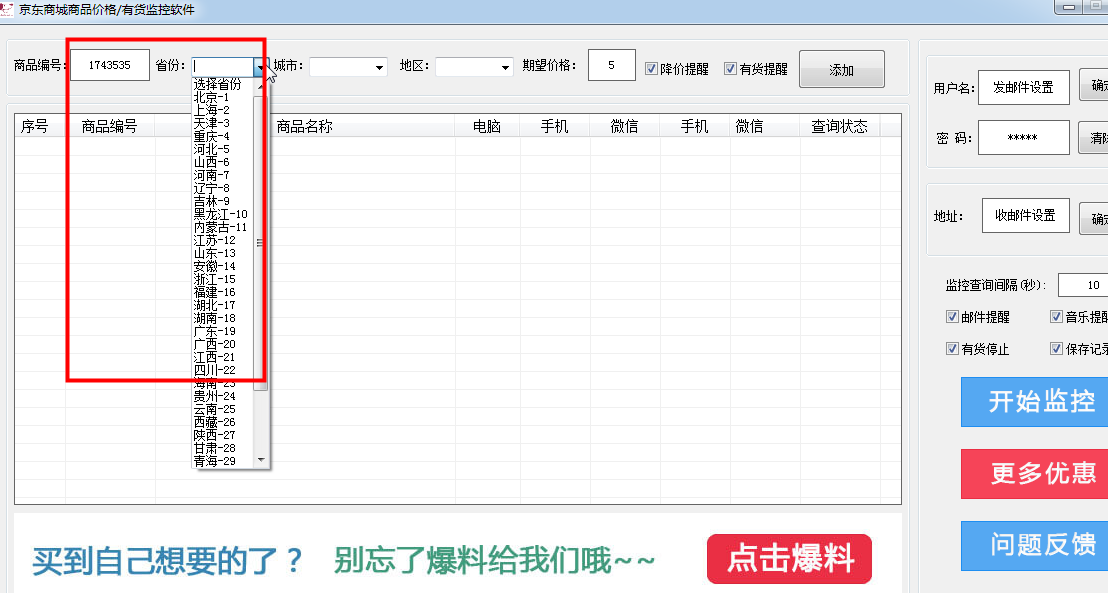
Task: Choose 广东-19 in the province list
Action: pyautogui.click(x=215, y=331)
